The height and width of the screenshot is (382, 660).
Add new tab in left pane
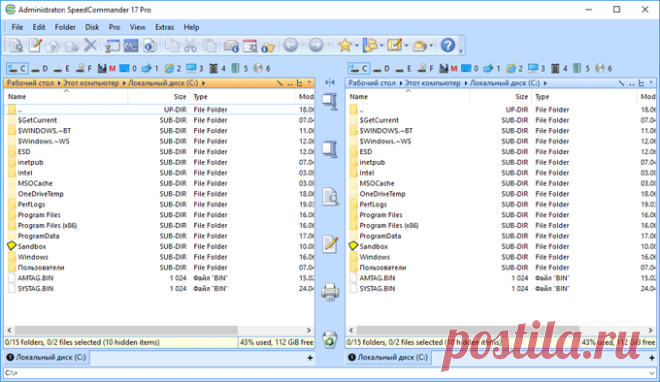click(x=310, y=358)
